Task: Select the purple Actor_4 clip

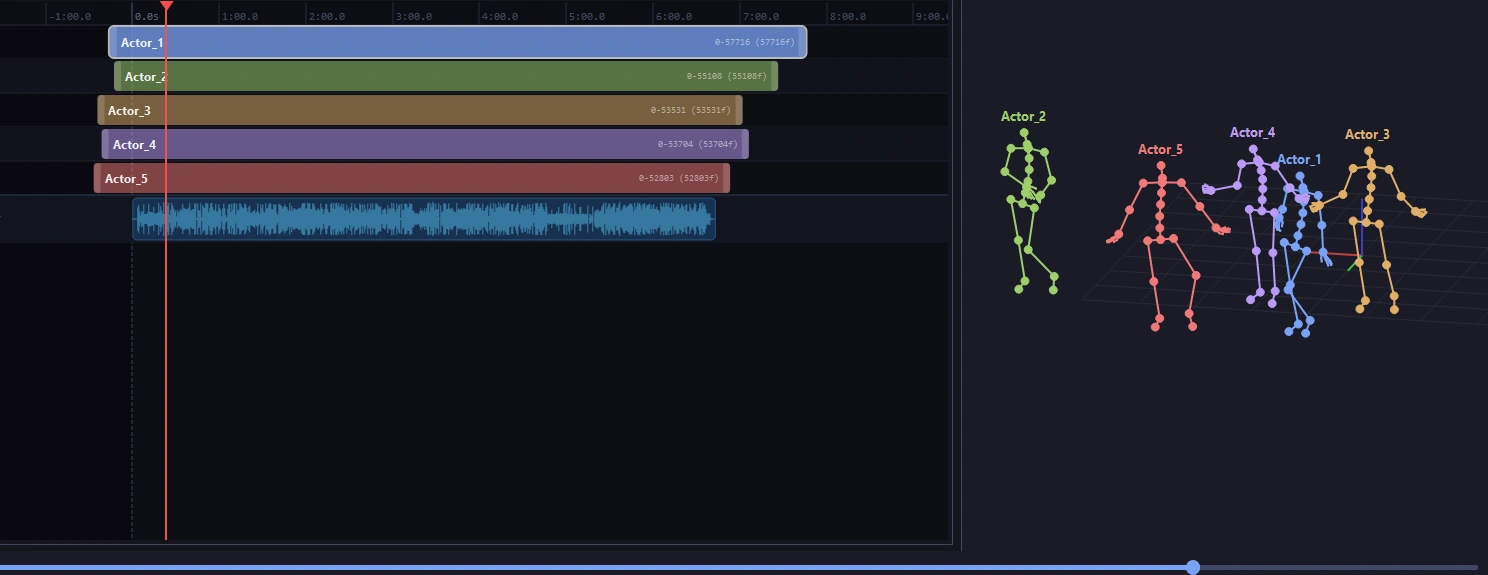Action: 425,144
